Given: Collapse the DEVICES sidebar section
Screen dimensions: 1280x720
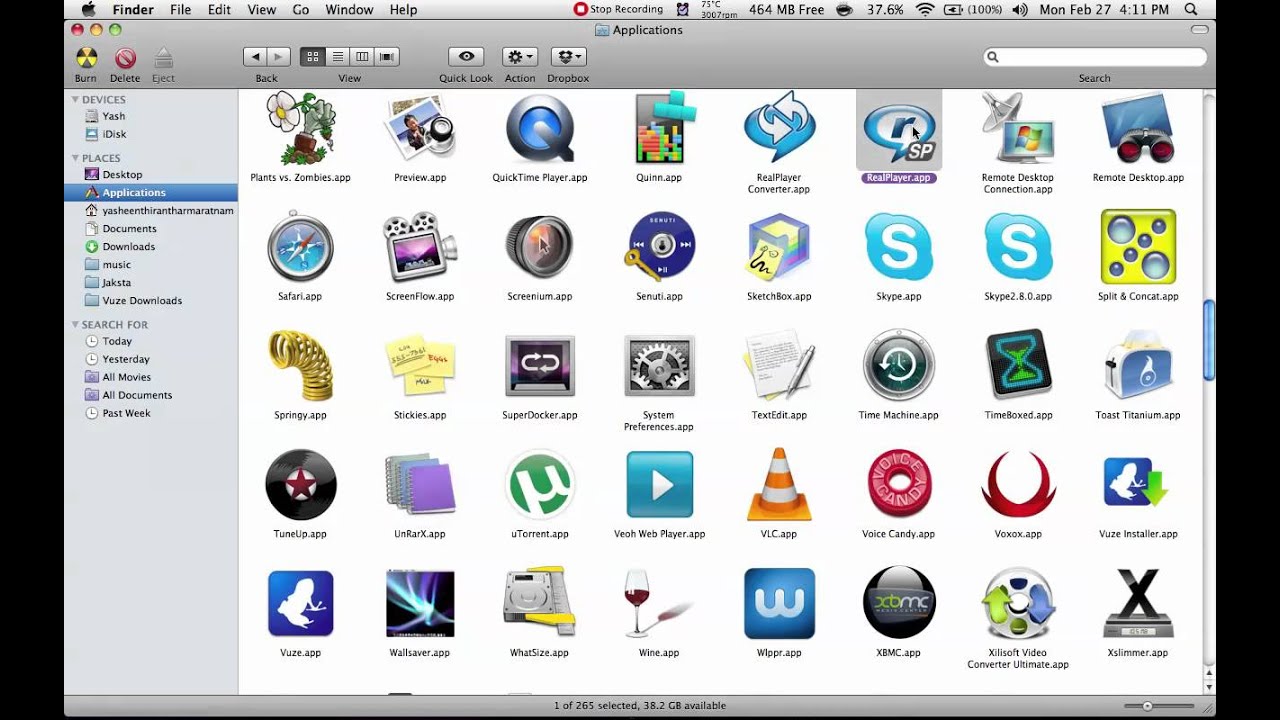Looking at the screenshot, I should (75, 100).
